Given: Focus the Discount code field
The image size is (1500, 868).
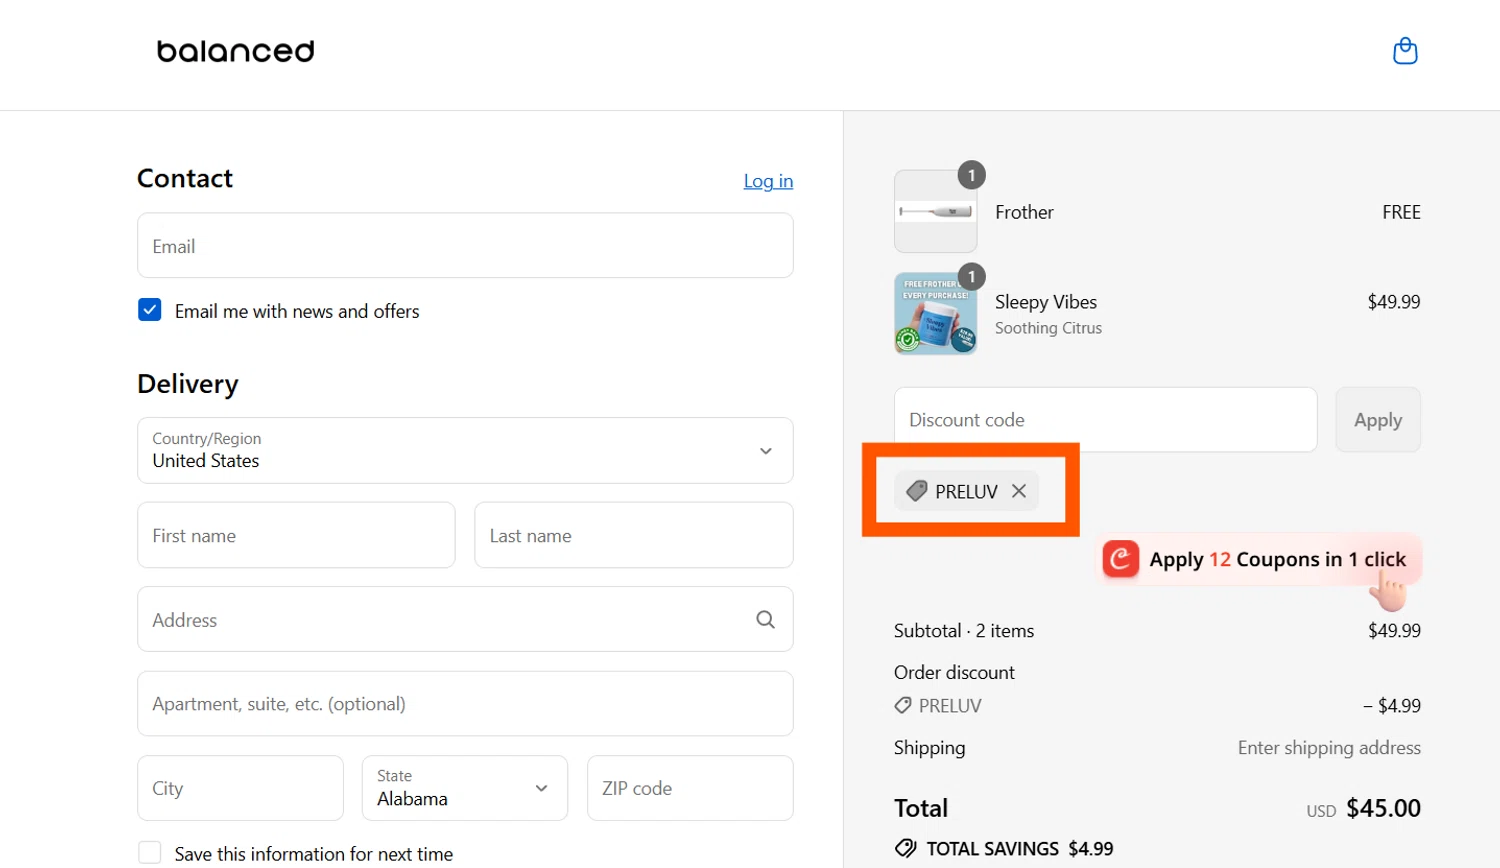Looking at the screenshot, I should [x=1105, y=420].
